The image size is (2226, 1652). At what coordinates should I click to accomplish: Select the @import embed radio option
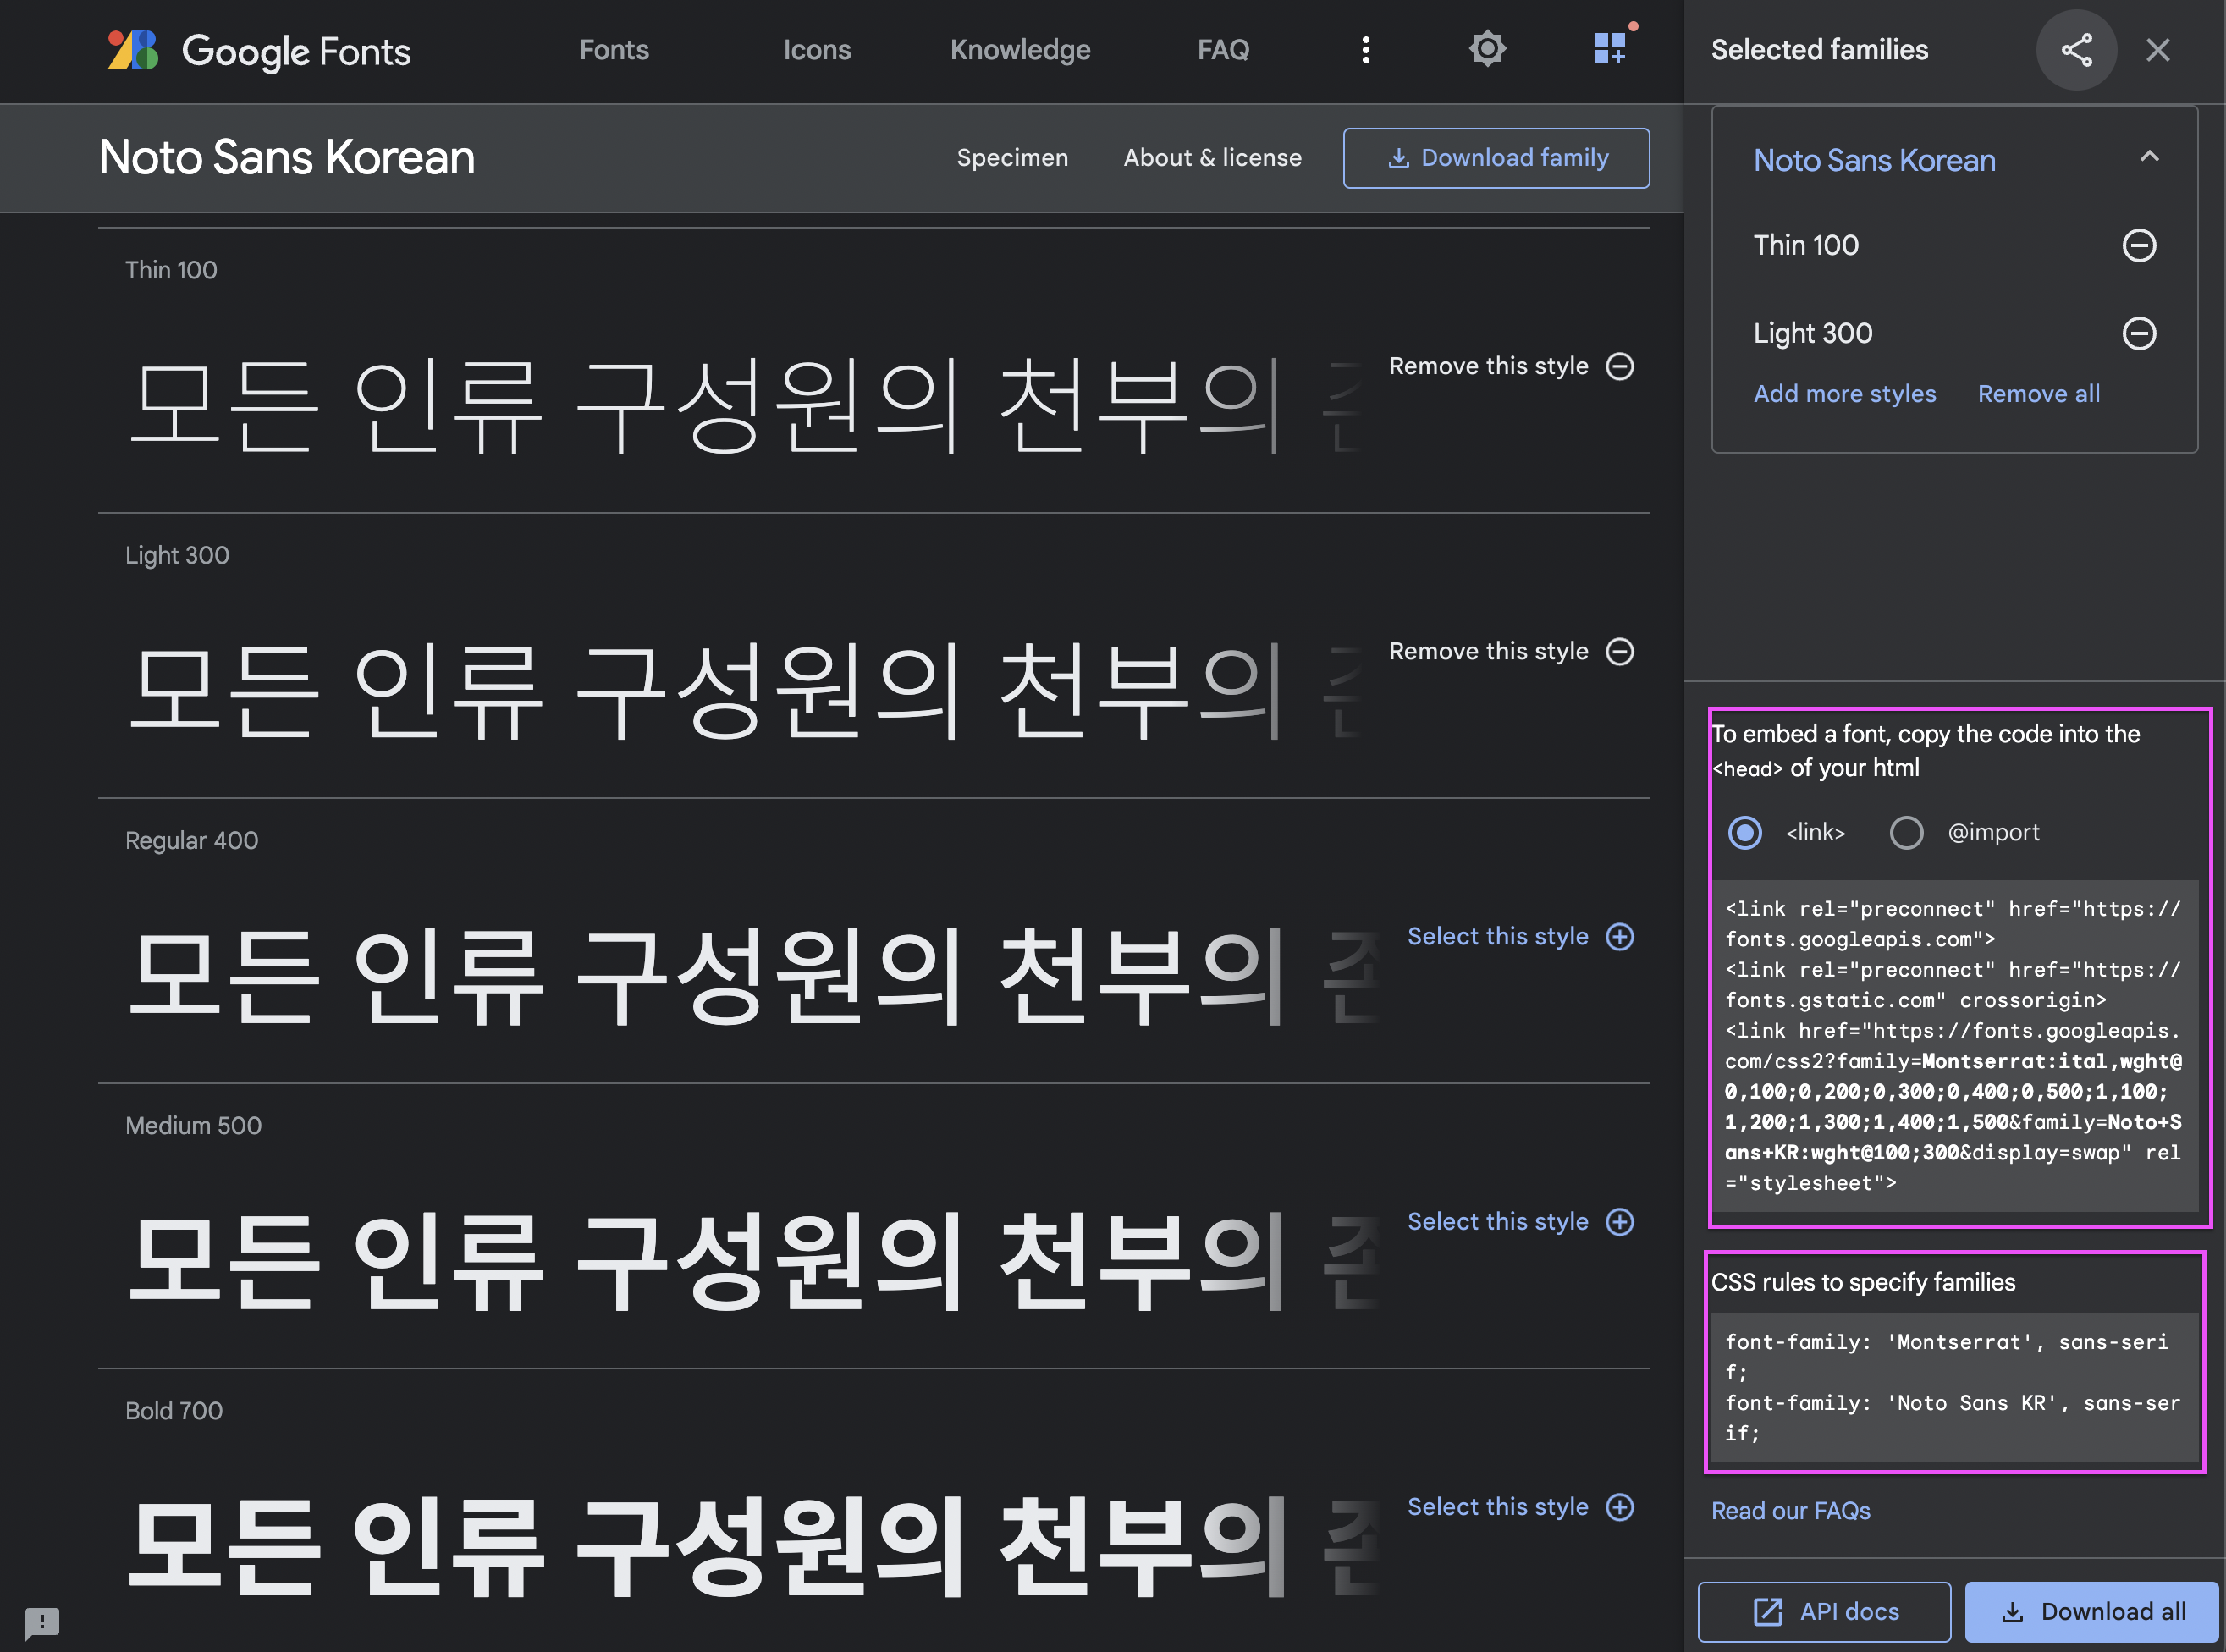coord(1905,833)
